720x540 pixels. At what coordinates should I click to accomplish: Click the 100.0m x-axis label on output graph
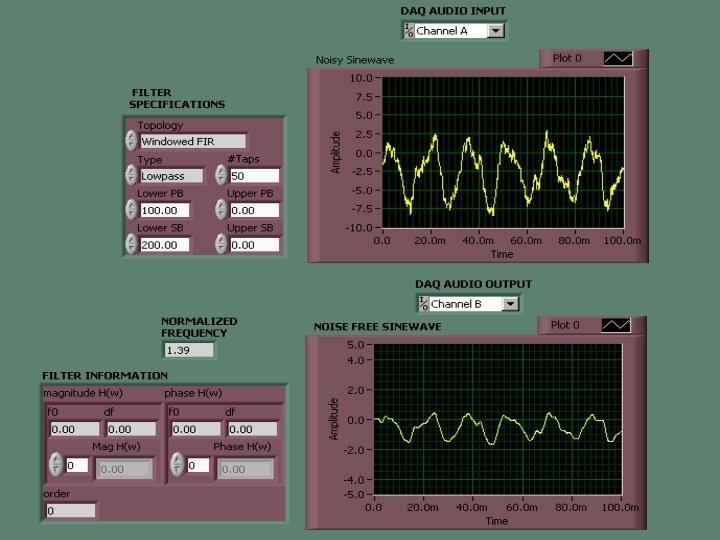click(620, 507)
